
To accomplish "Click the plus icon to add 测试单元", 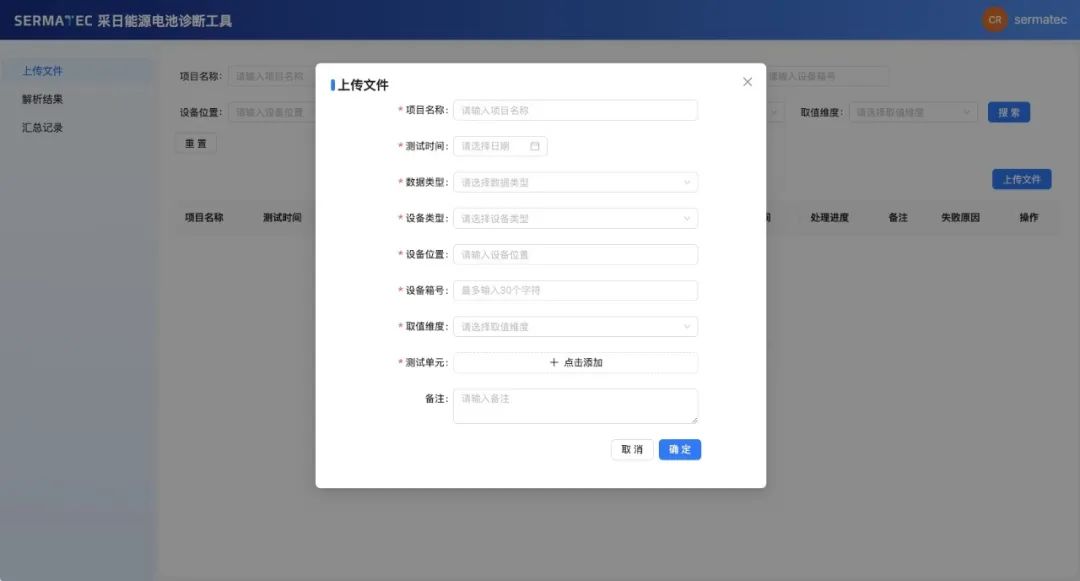I will click(x=554, y=363).
